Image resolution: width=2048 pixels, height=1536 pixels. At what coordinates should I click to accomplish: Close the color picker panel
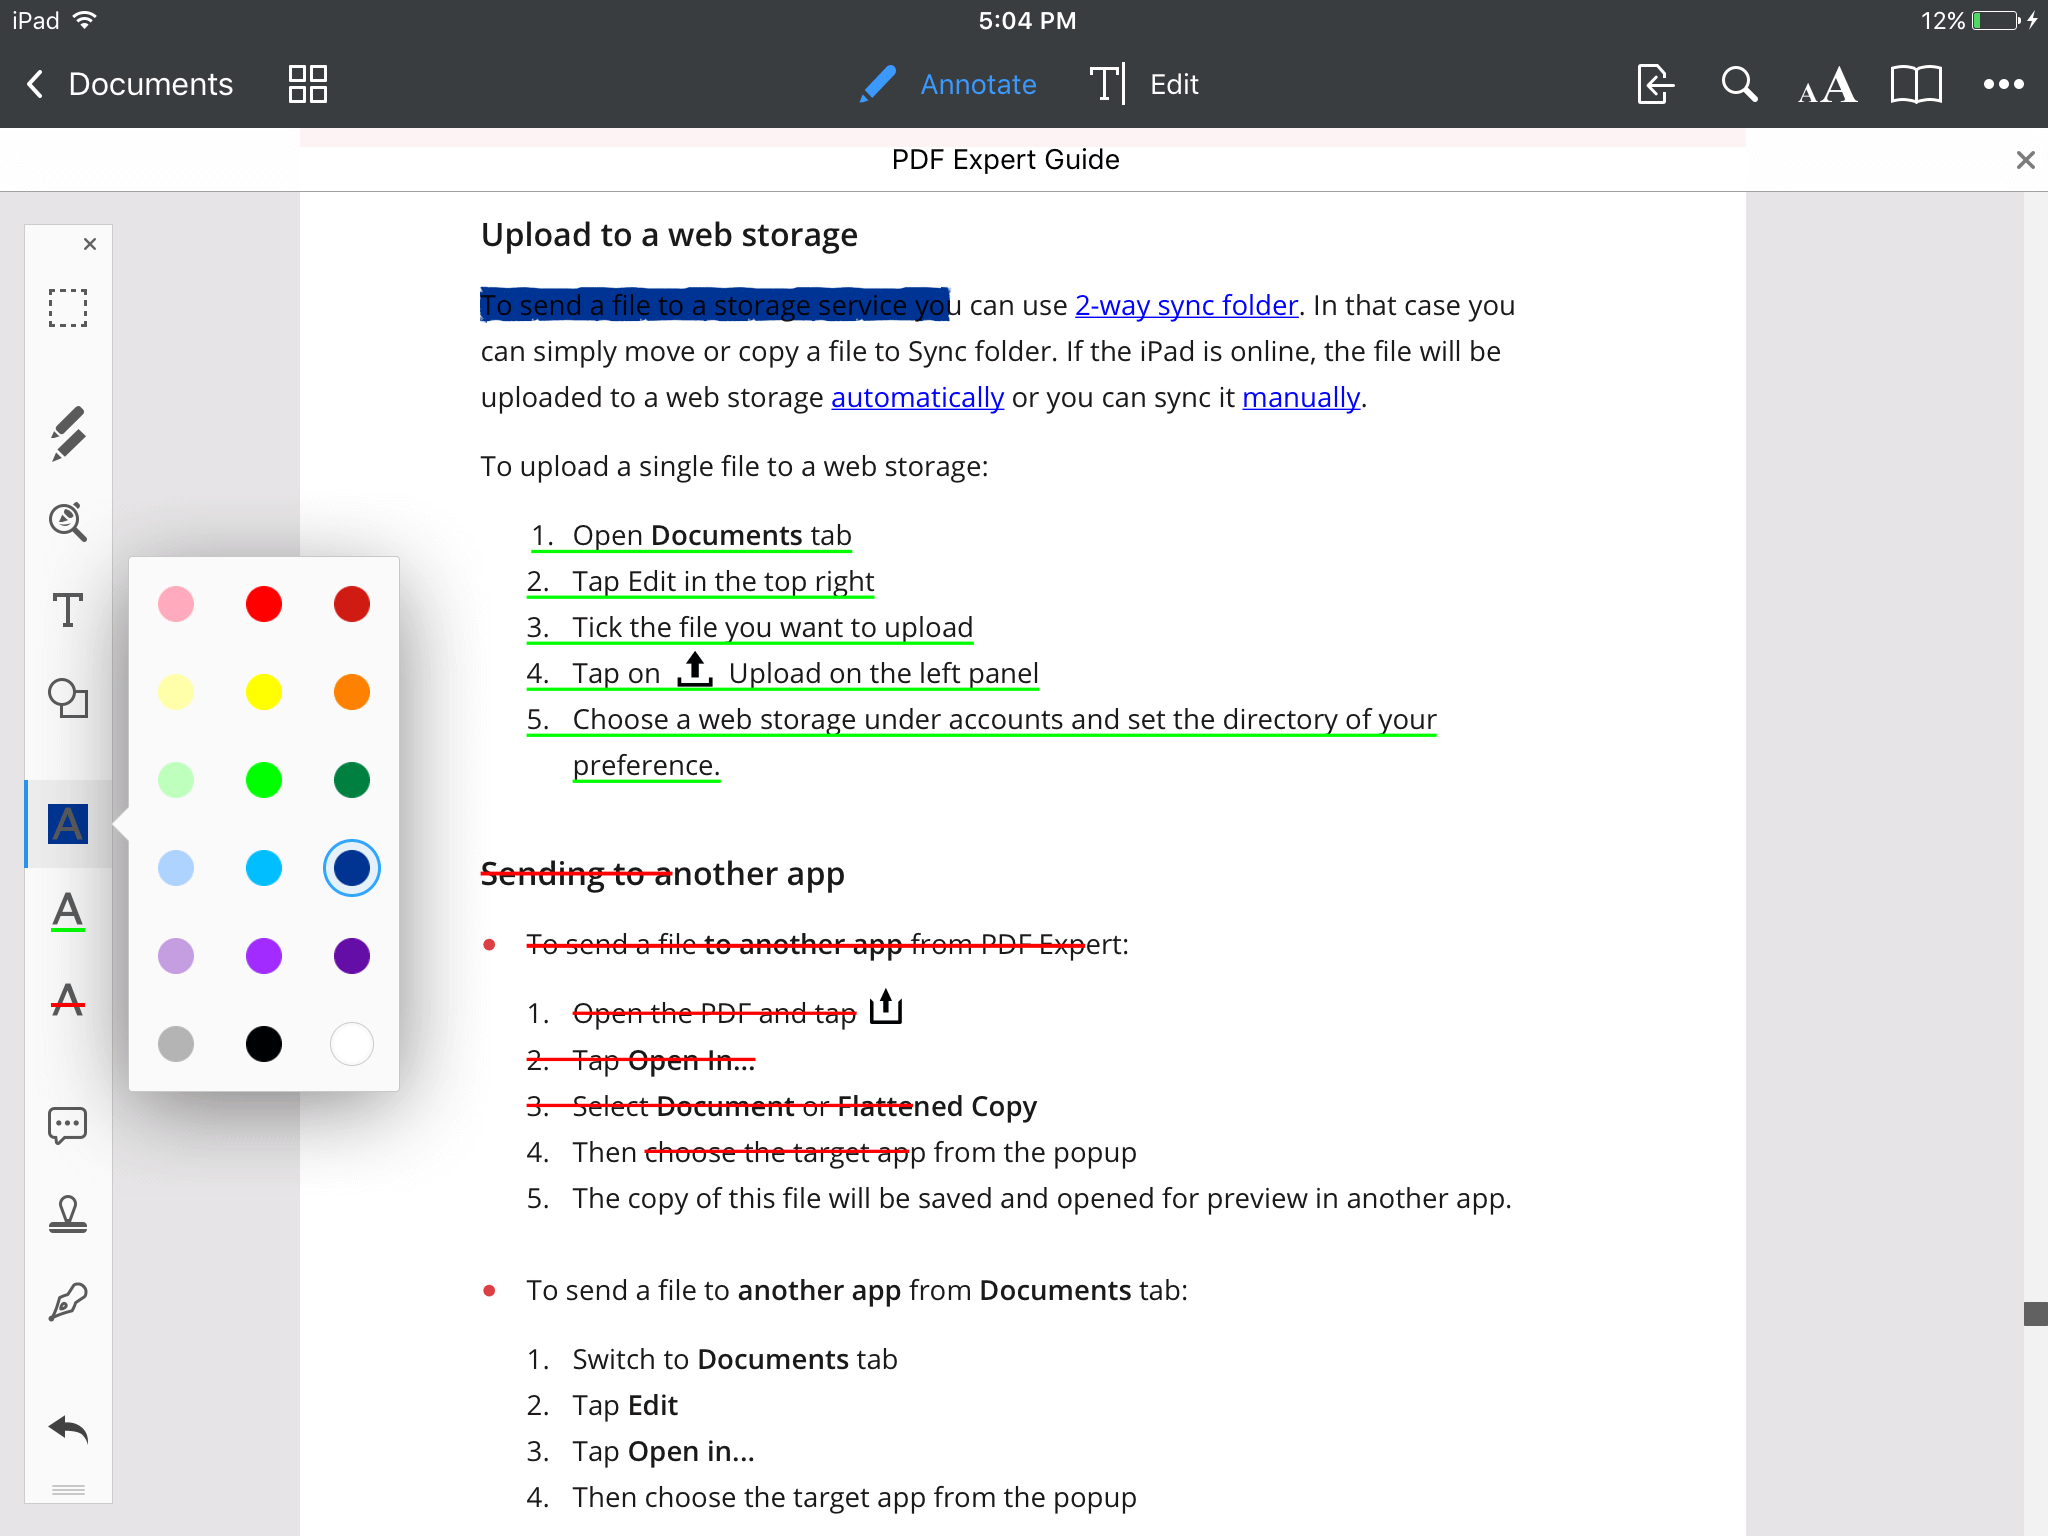89,244
